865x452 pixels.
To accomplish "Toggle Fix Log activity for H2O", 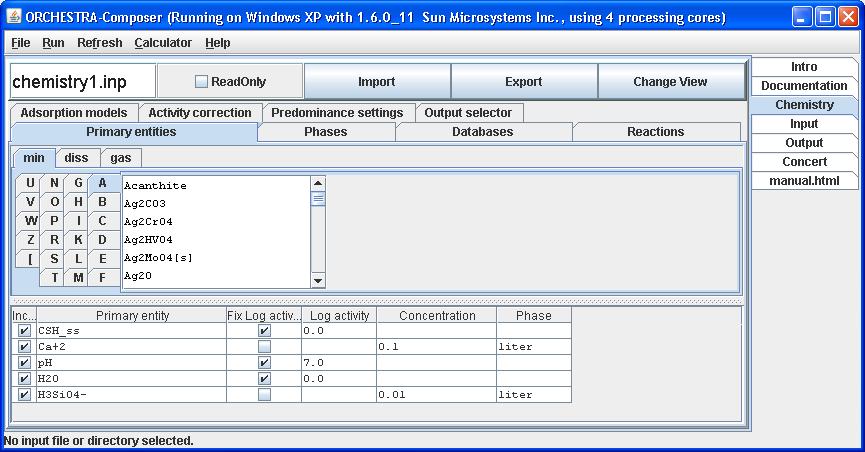I will [264, 379].
